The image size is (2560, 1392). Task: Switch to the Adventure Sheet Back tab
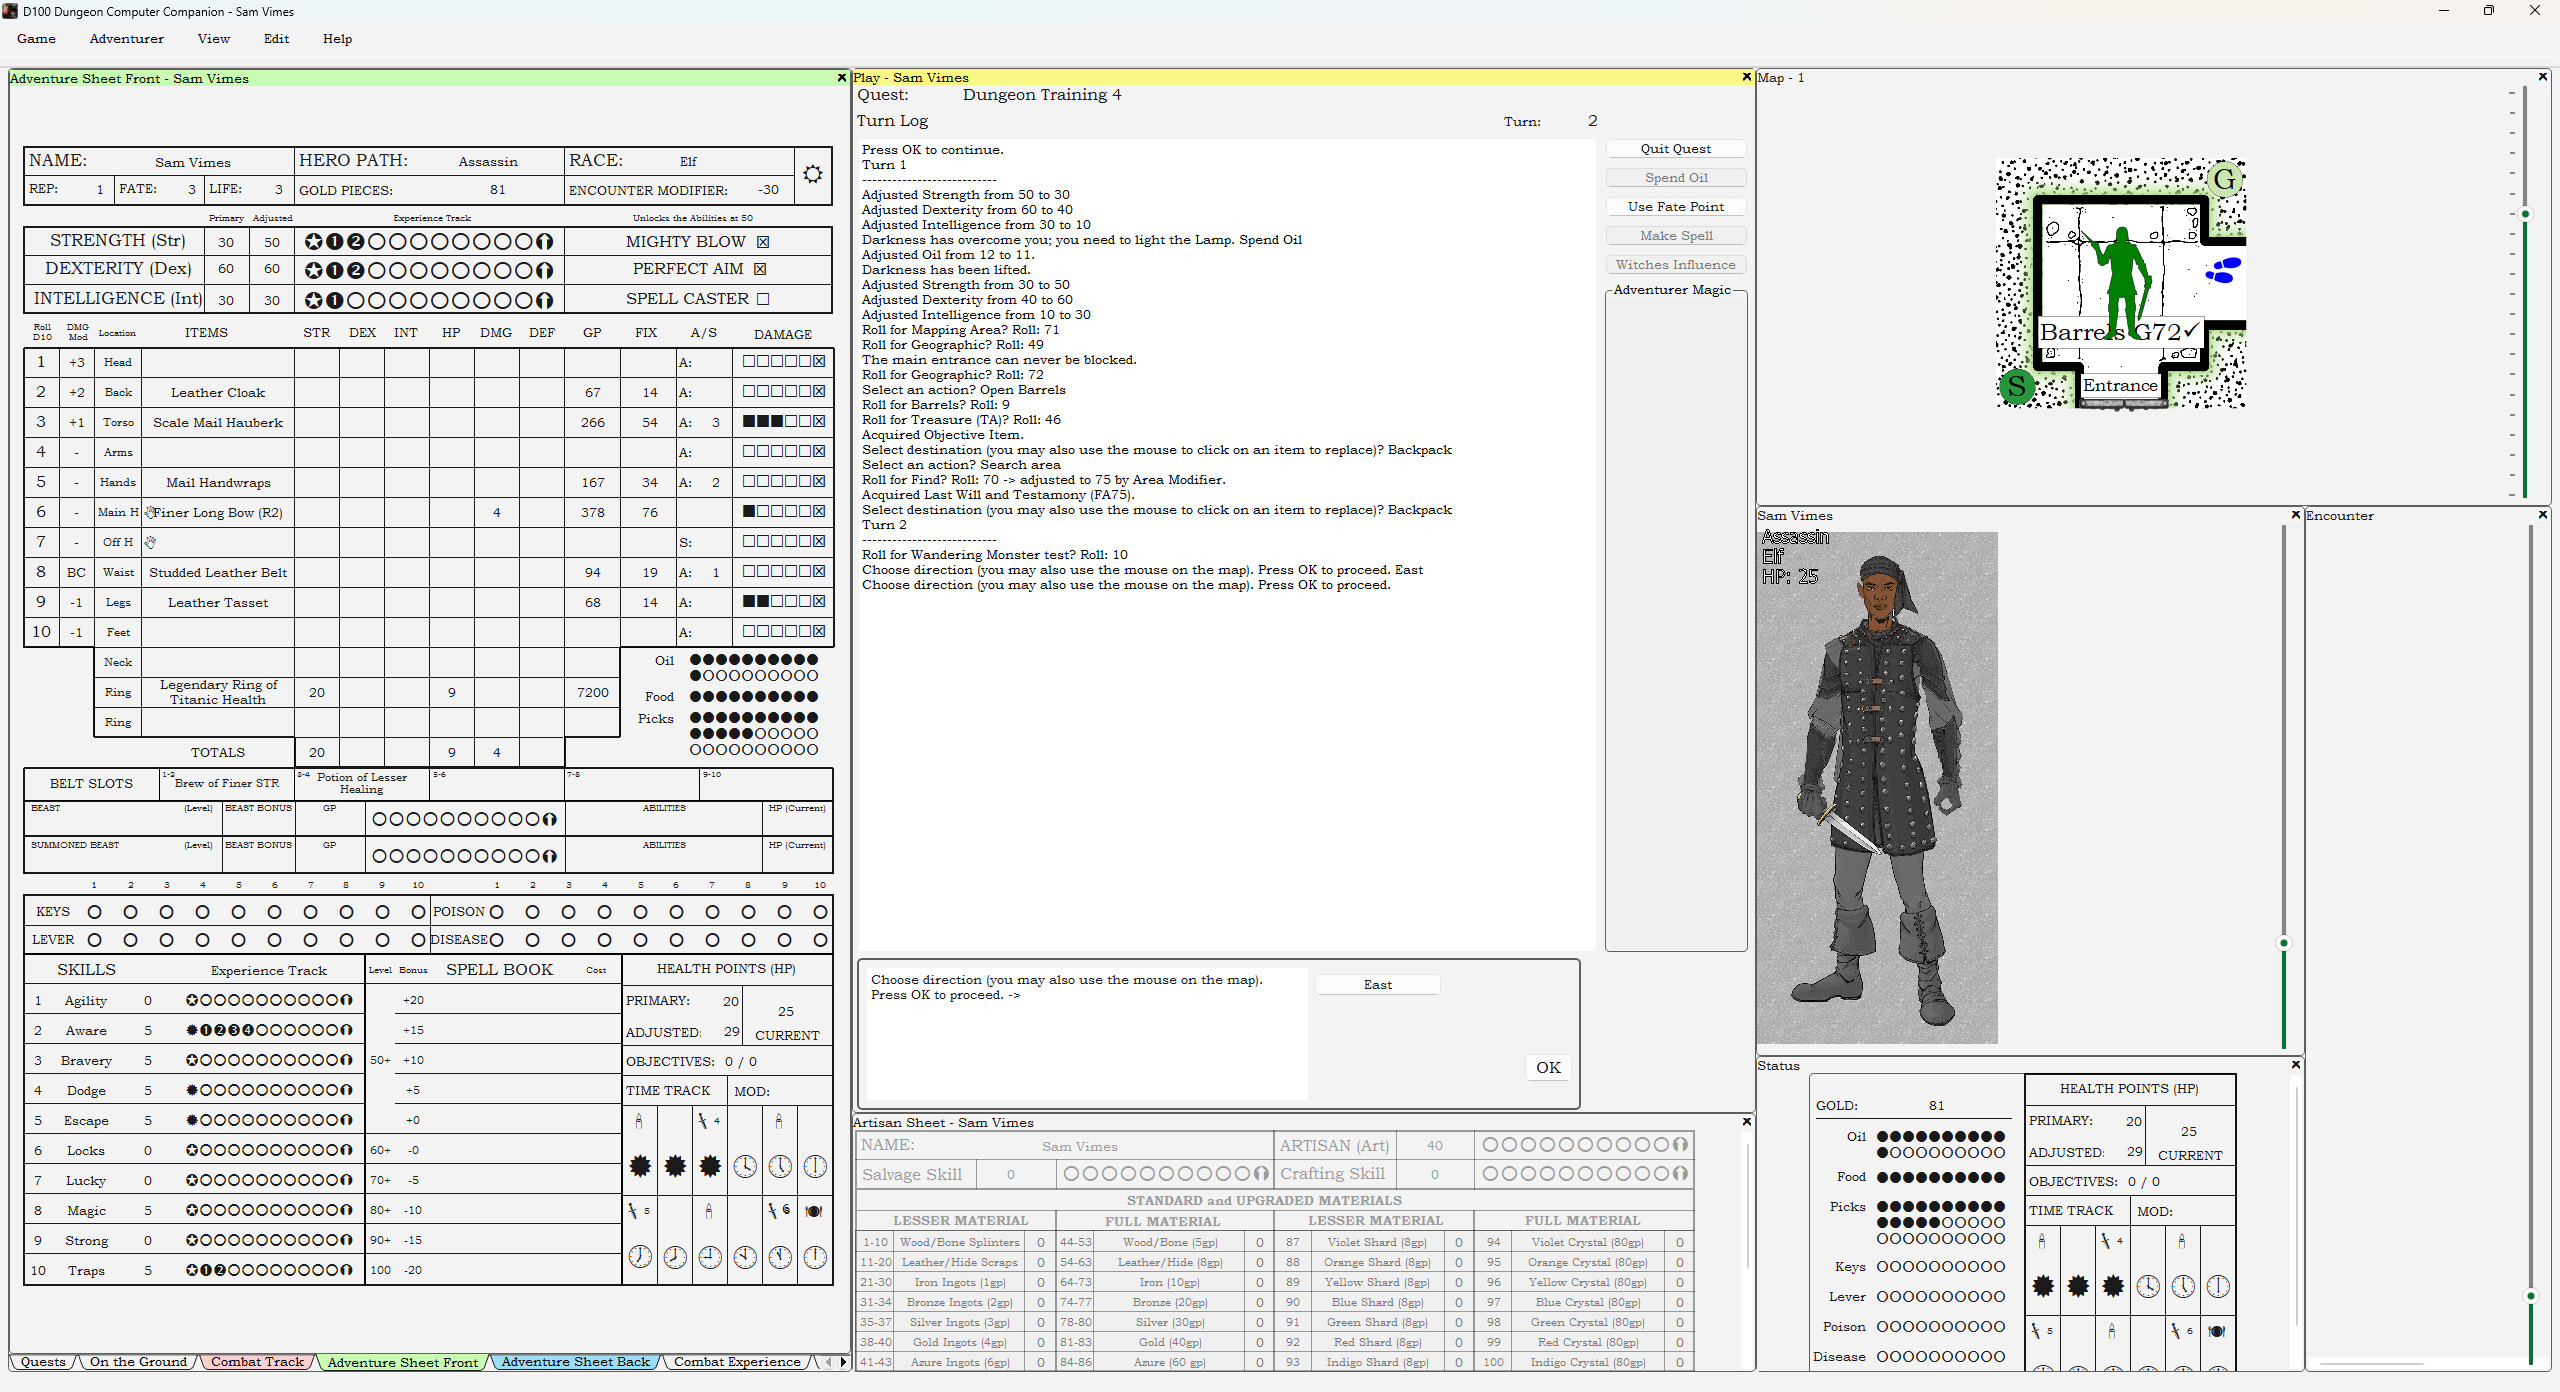[x=576, y=1362]
